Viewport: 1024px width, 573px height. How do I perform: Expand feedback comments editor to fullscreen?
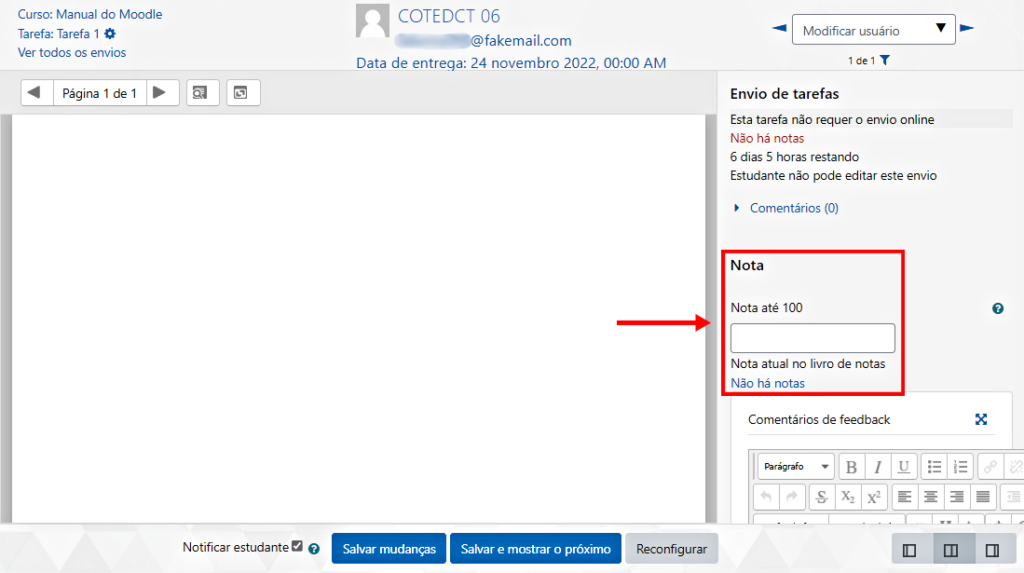coord(981,419)
